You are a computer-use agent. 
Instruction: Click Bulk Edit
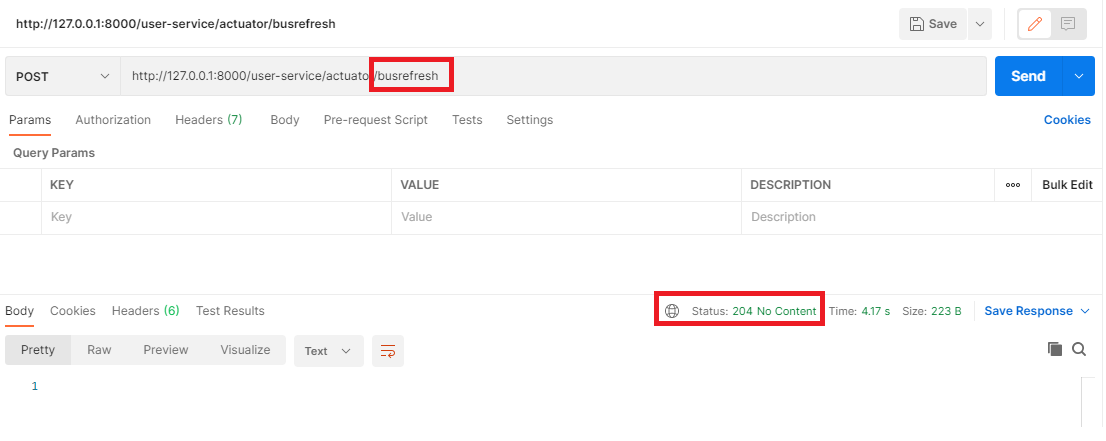(1067, 185)
